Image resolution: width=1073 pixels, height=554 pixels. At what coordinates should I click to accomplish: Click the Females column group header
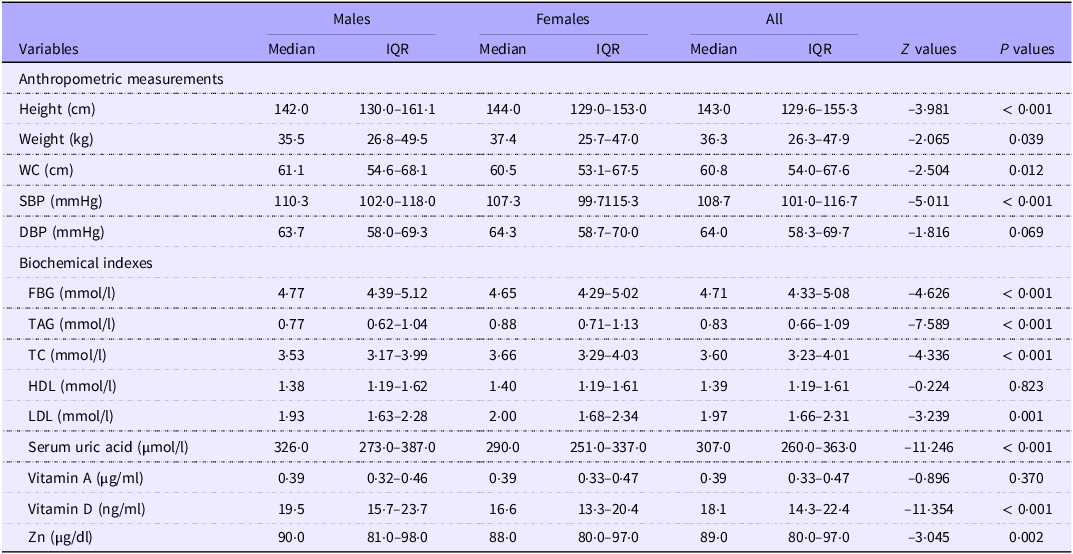click(x=560, y=19)
